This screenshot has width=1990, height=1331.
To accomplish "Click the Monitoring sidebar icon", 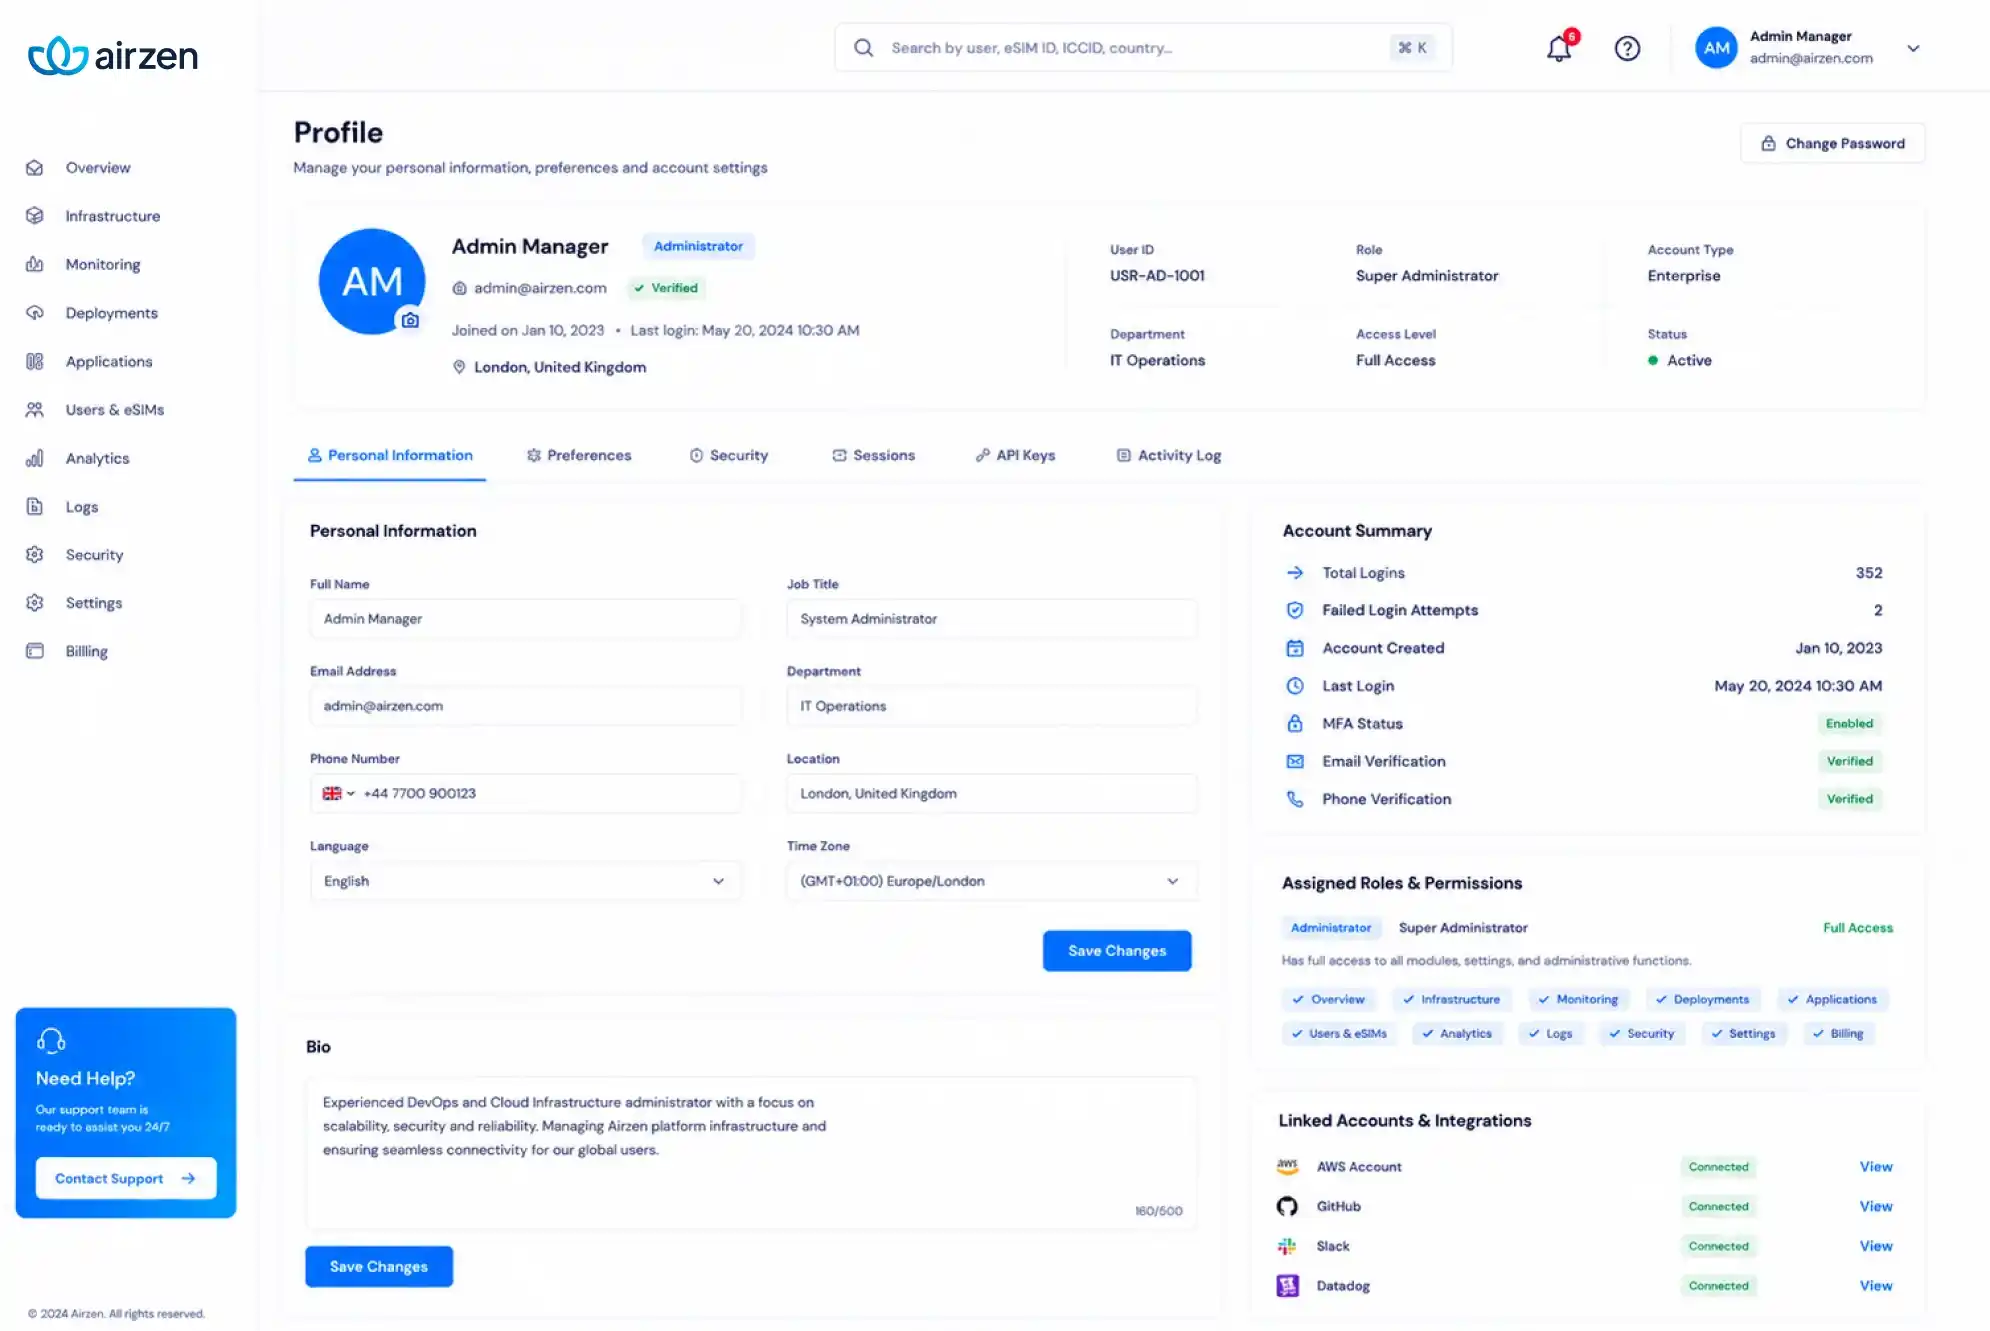I will point(35,264).
